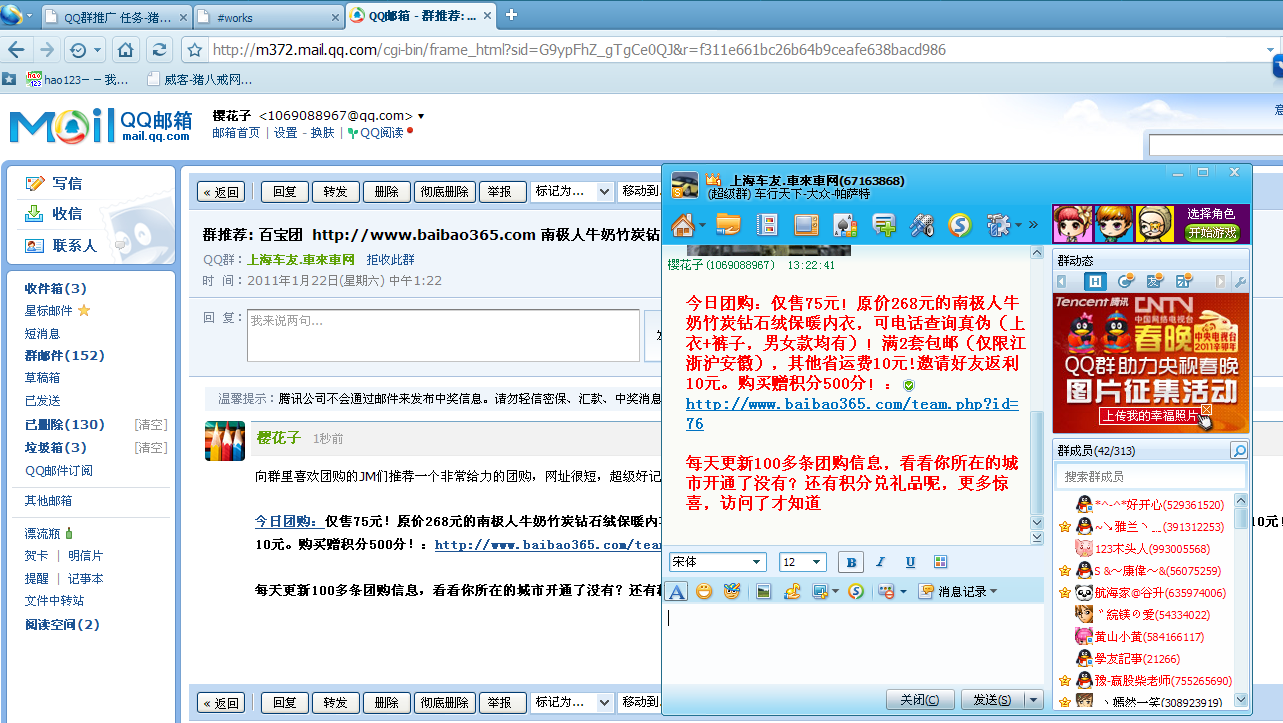The width and height of the screenshot is (1283, 723).
Task: Open the group shared files folder icon
Action: click(728, 225)
